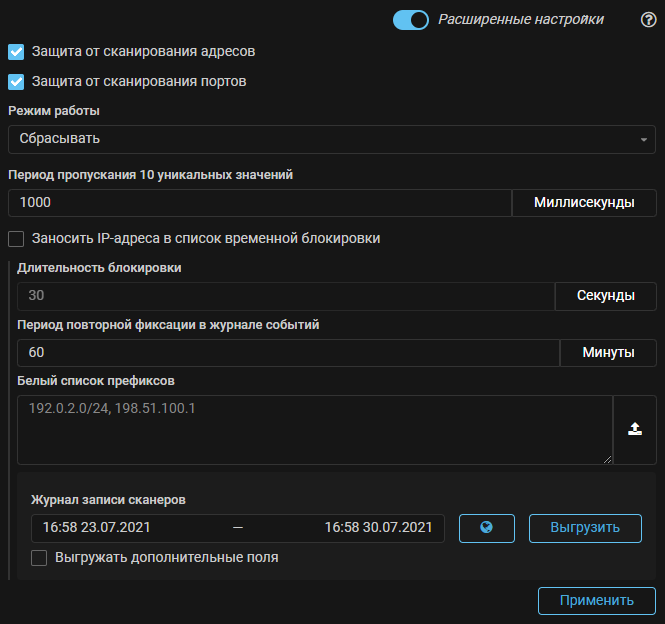Screen dimensions: 665x624
Task: Check Выгружать дополнительные поля
Action: tap(40, 558)
